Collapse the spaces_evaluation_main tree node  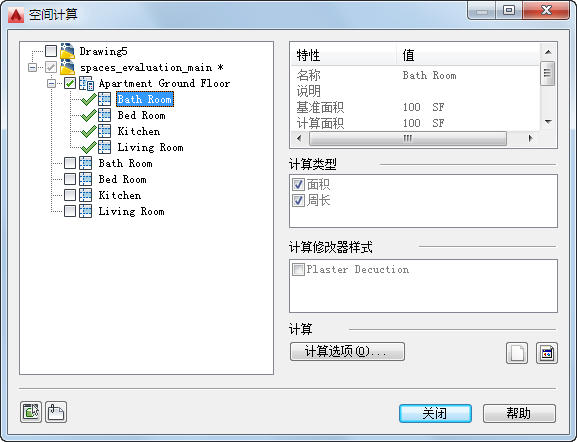[x=32, y=67]
